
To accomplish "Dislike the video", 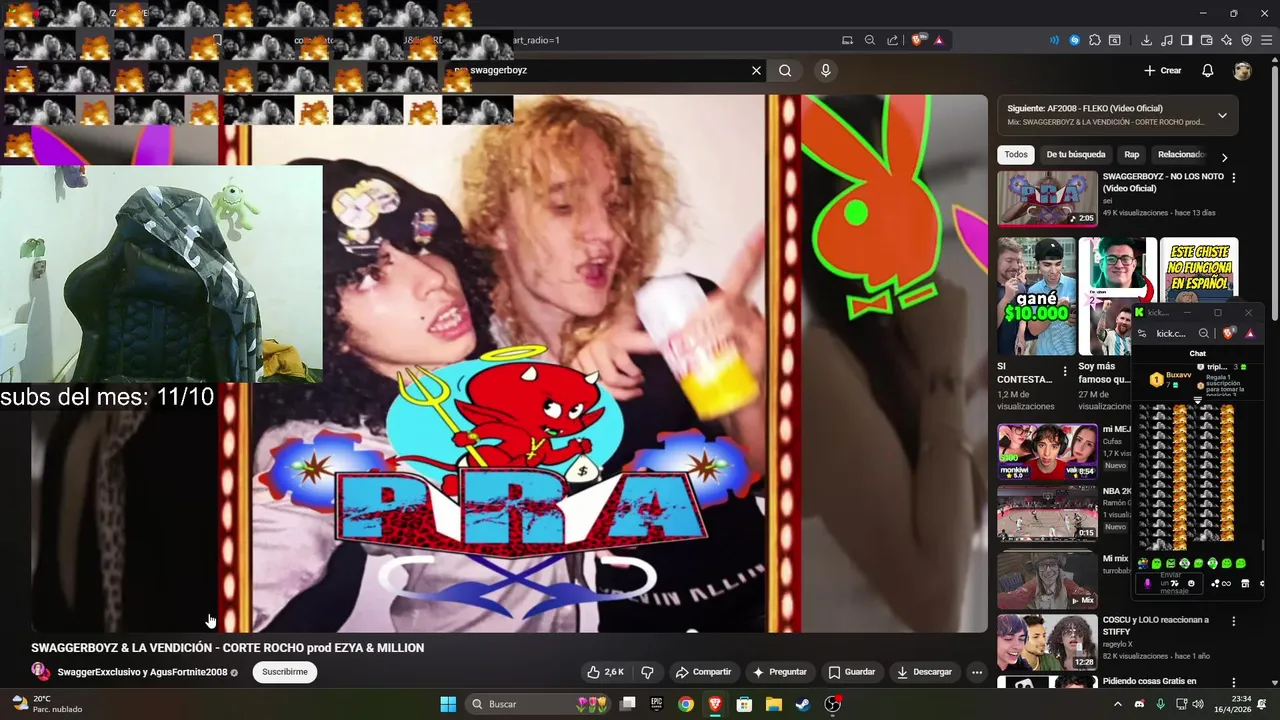I will point(647,672).
